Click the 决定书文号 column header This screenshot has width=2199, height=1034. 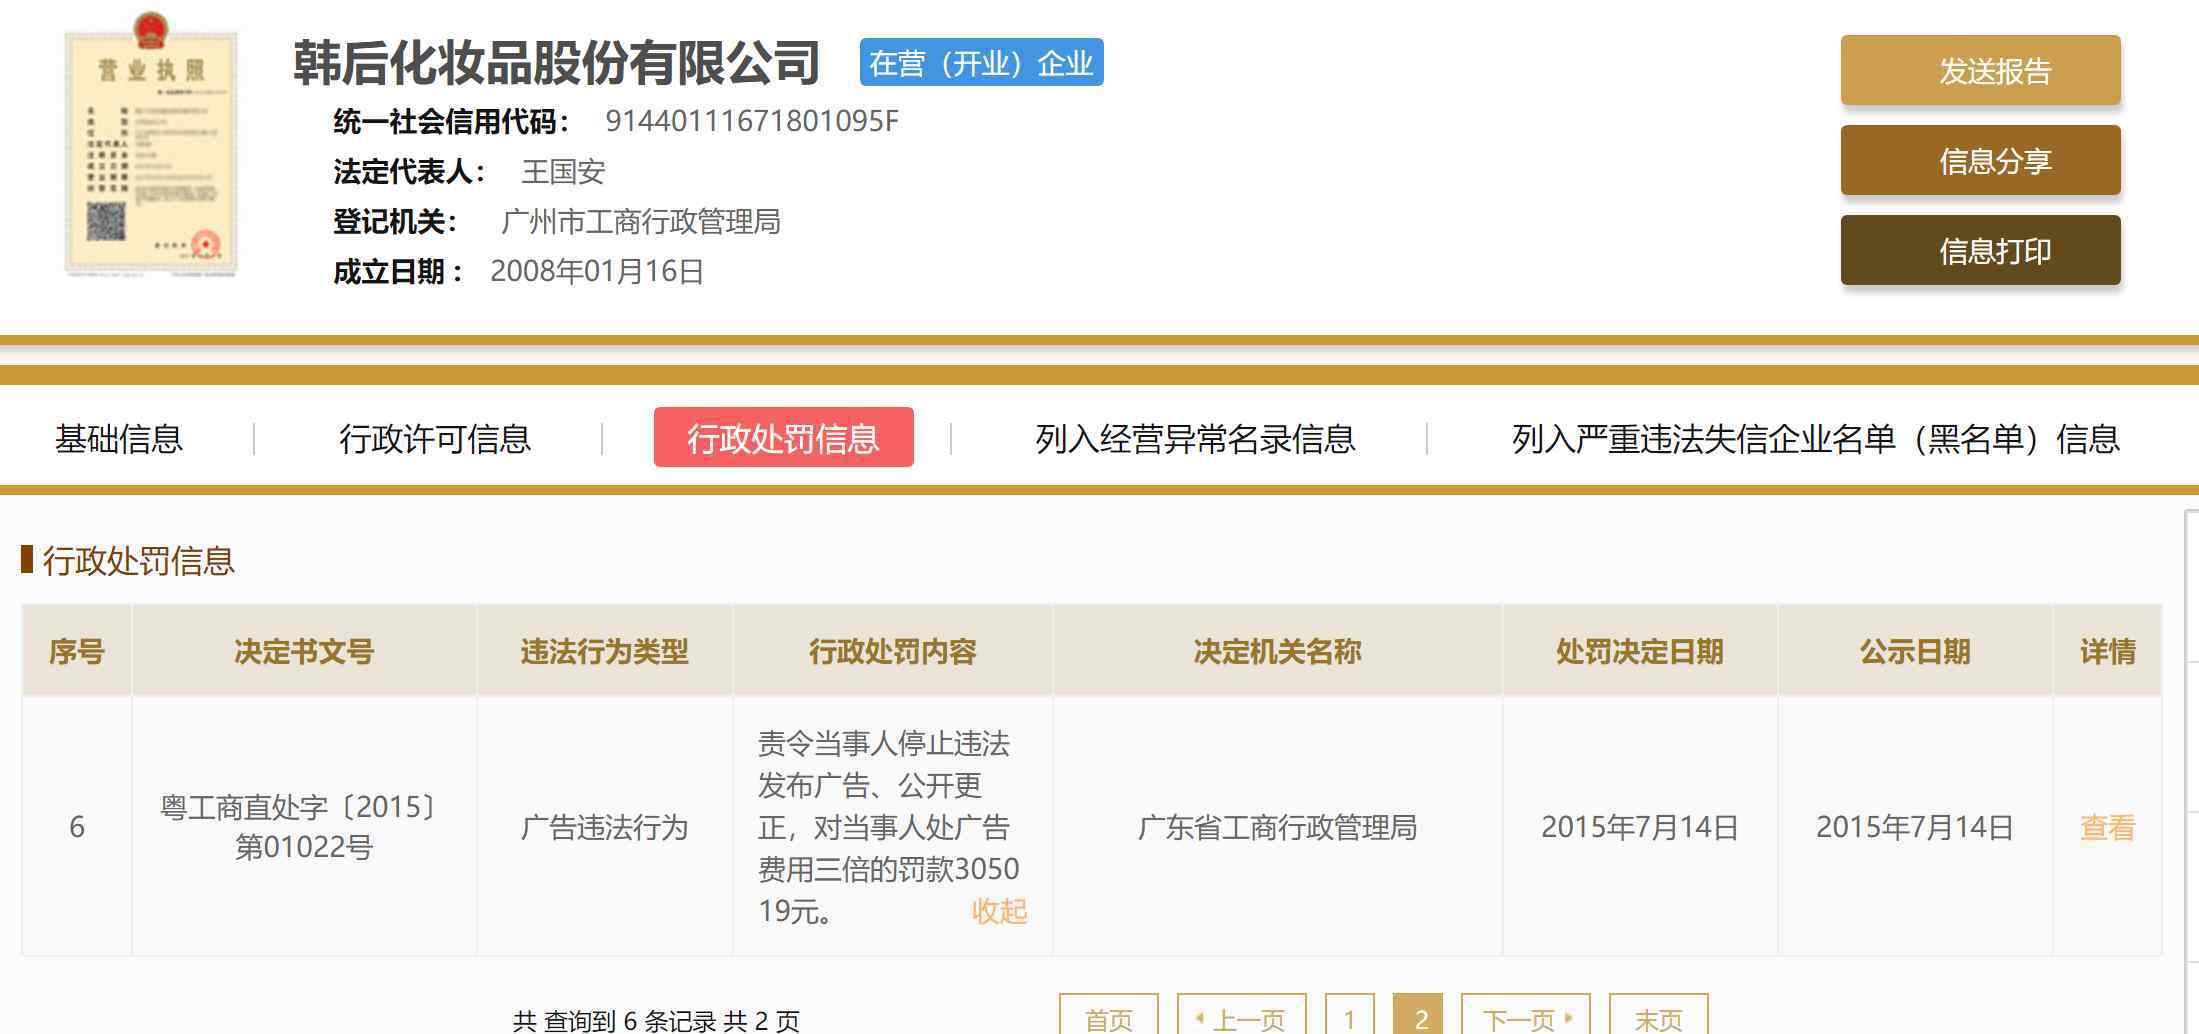304,651
